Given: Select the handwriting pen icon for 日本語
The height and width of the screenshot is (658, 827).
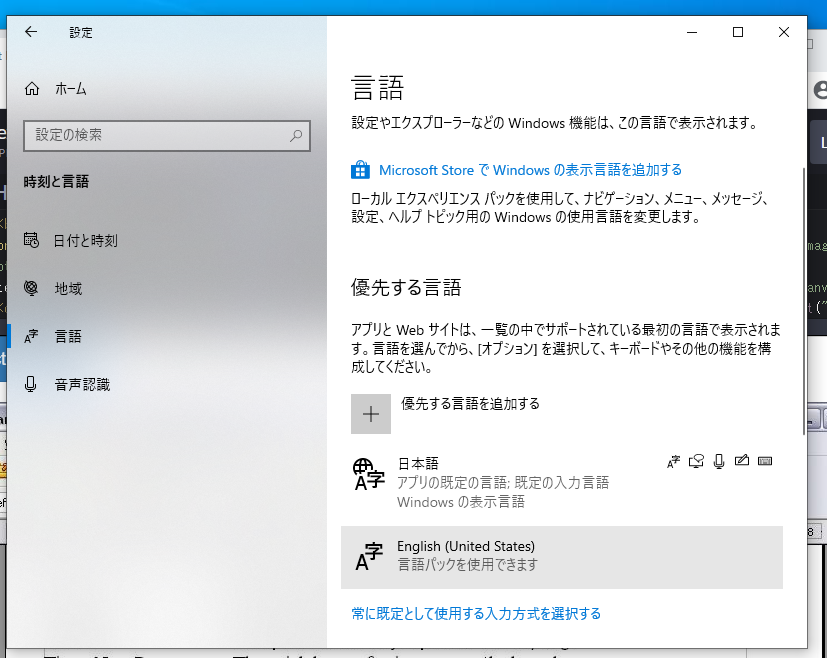Looking at the screenshot, I should click(x=741, y=461).
